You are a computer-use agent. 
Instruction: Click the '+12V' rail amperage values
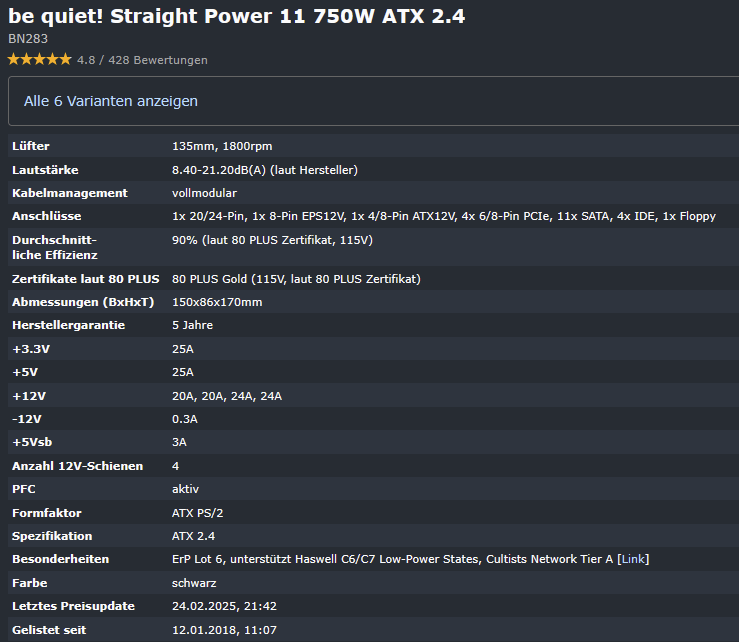tap(227, 396)
